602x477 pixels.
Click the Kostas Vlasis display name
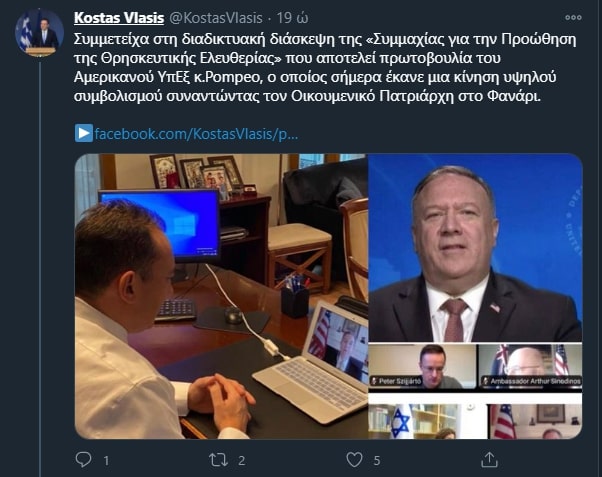(119, 18)
